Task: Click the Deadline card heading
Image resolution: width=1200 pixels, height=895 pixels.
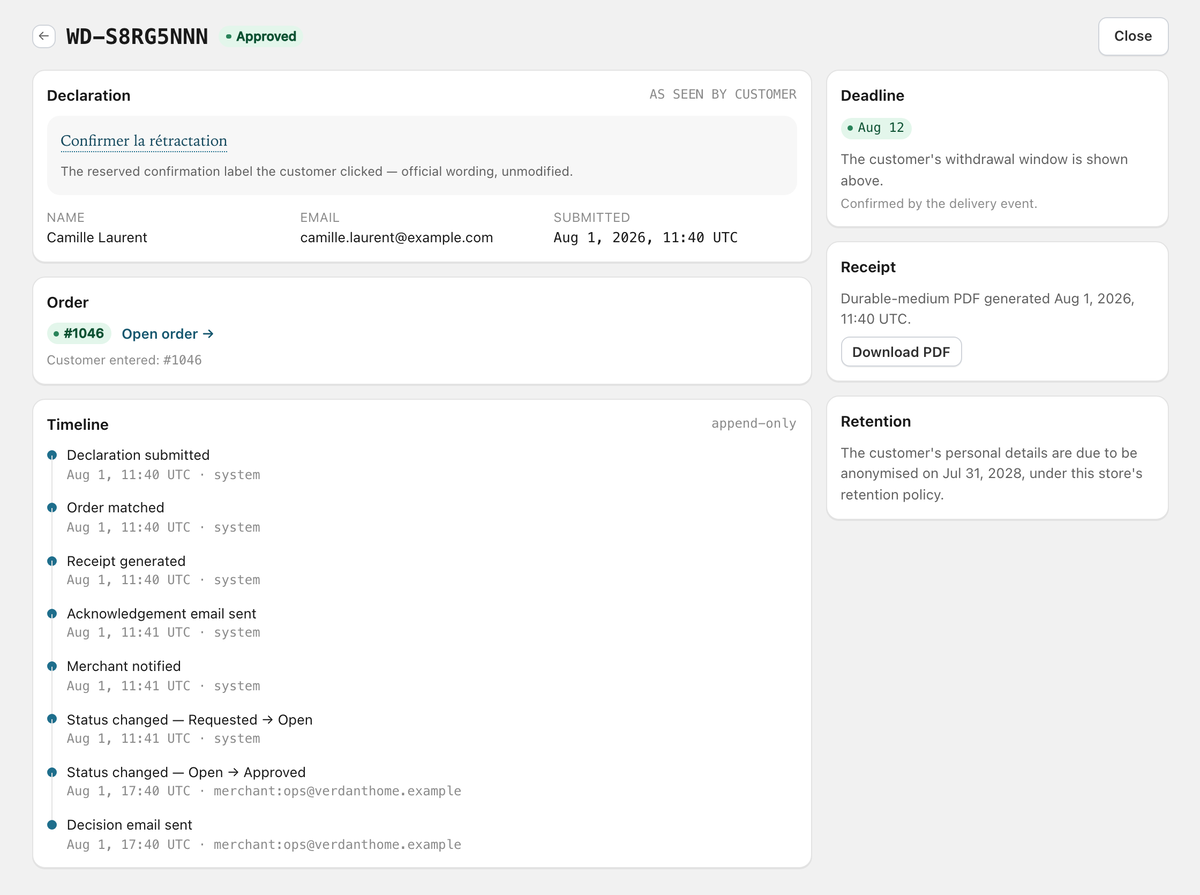Action: tap(873, 96)
